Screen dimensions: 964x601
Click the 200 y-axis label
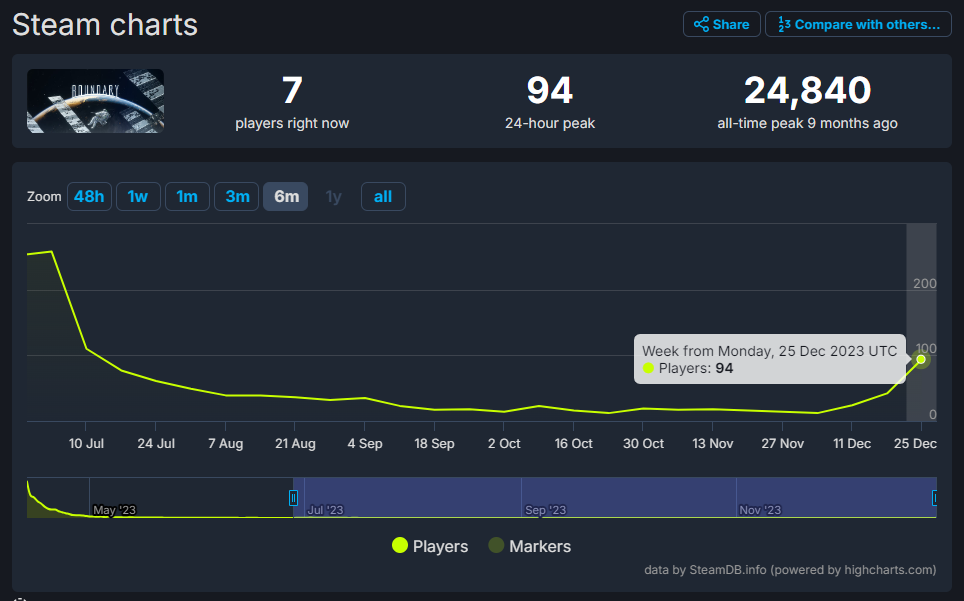point(925,283)
